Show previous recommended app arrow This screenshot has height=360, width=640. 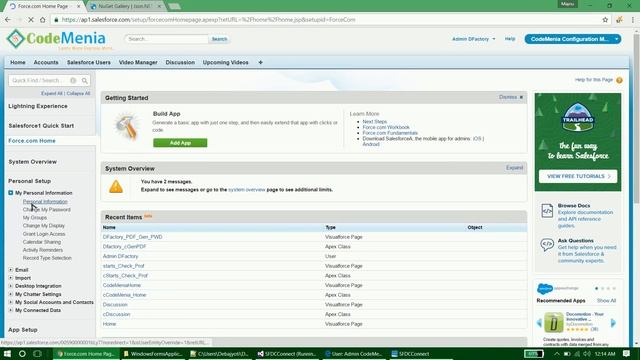(x=539, y=323)
